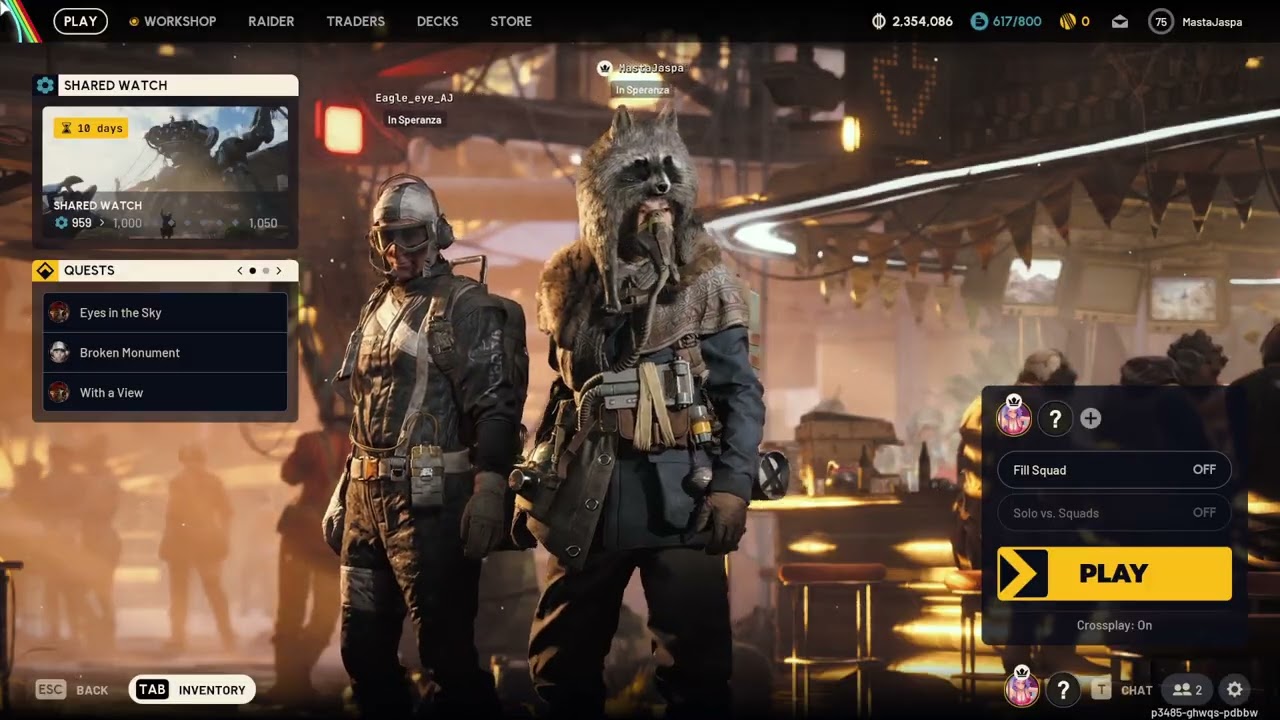1280x720 pixels.
Task: Click the 617/800 currency value
Action: pos(1017,21)
